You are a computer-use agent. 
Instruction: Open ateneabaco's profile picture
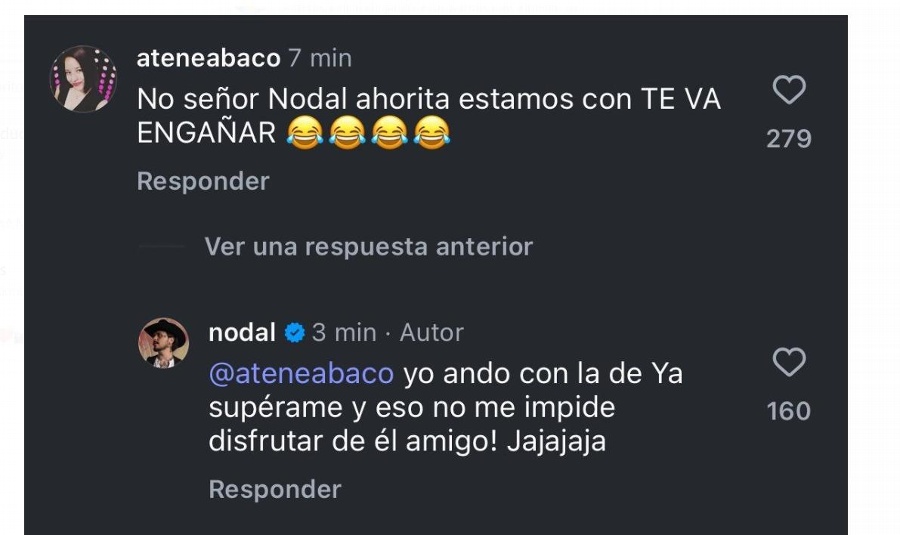tap(83, 79)
